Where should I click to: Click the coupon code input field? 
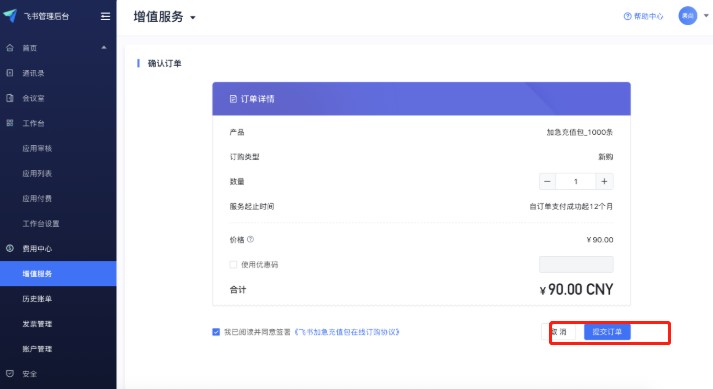tap(576, 264)
